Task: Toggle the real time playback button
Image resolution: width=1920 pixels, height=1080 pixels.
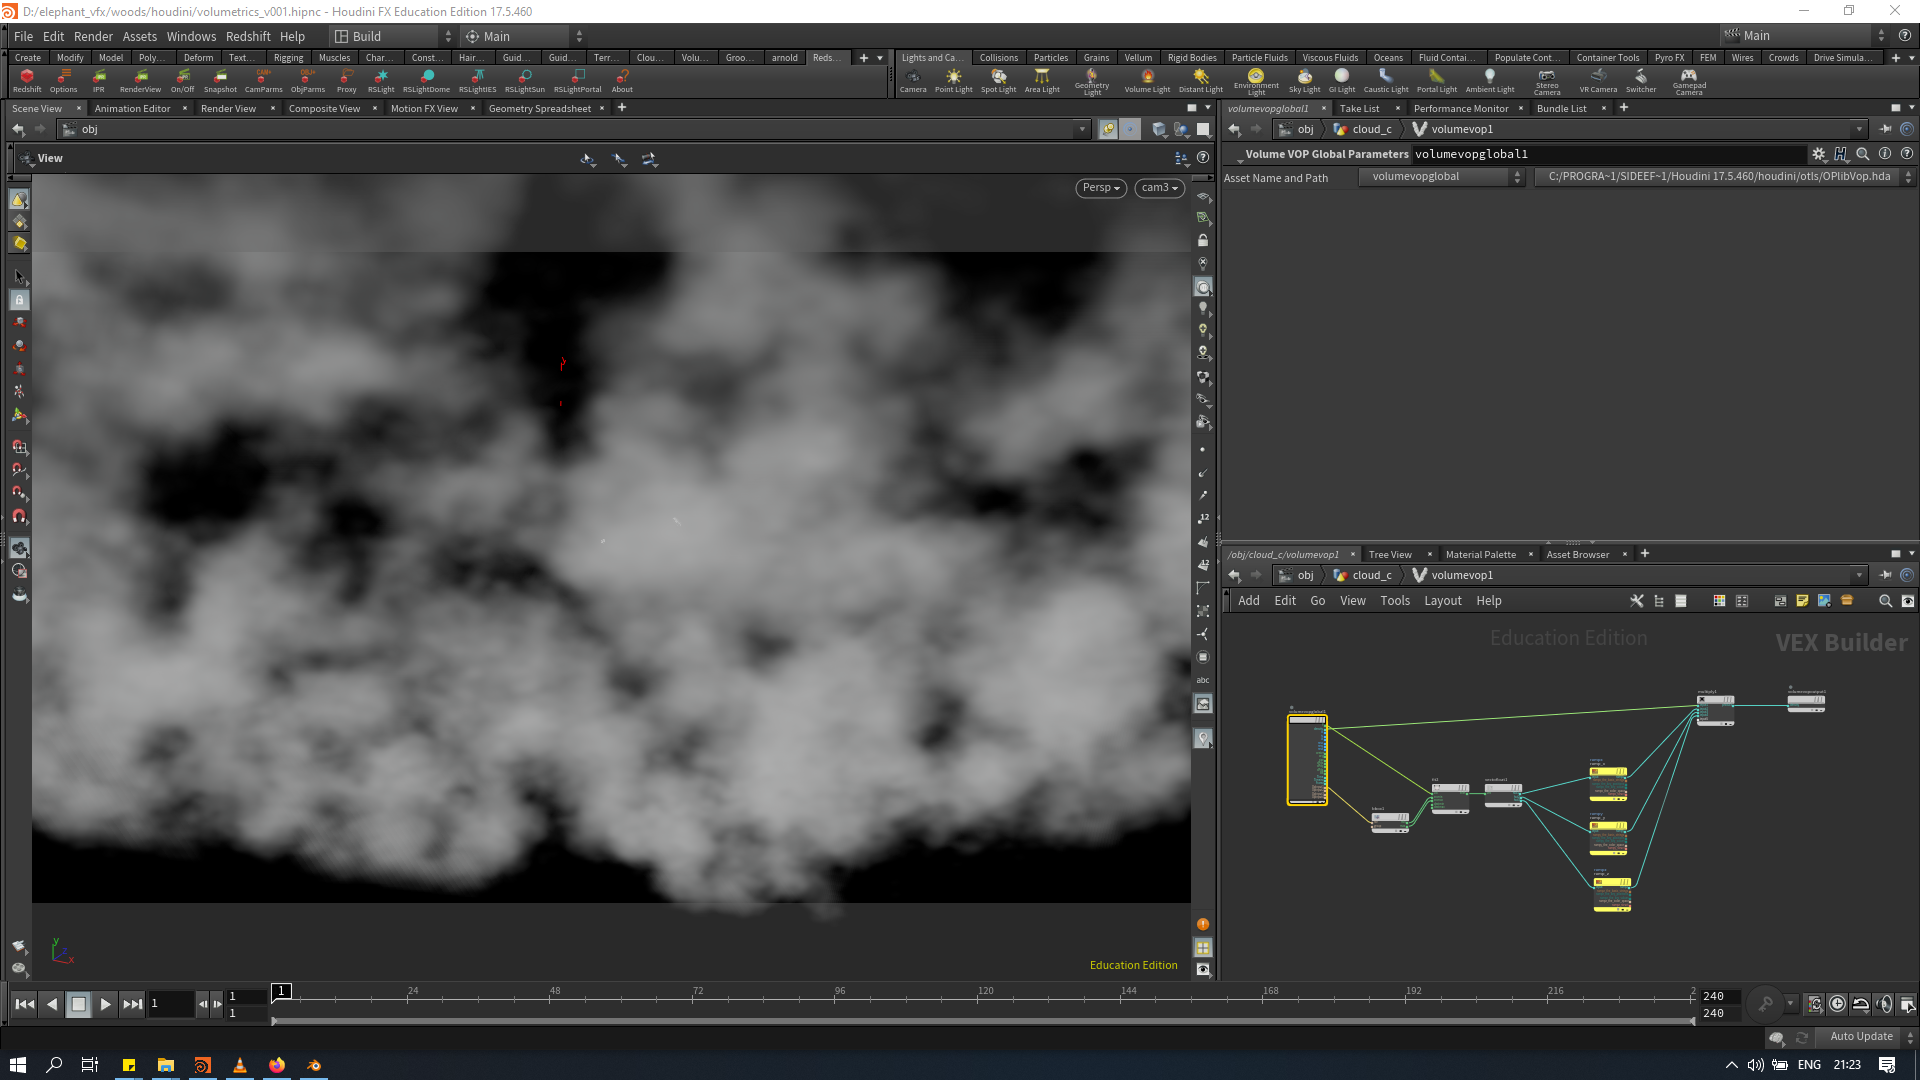Action: pyautogui.click(x=1837, y=1004)
